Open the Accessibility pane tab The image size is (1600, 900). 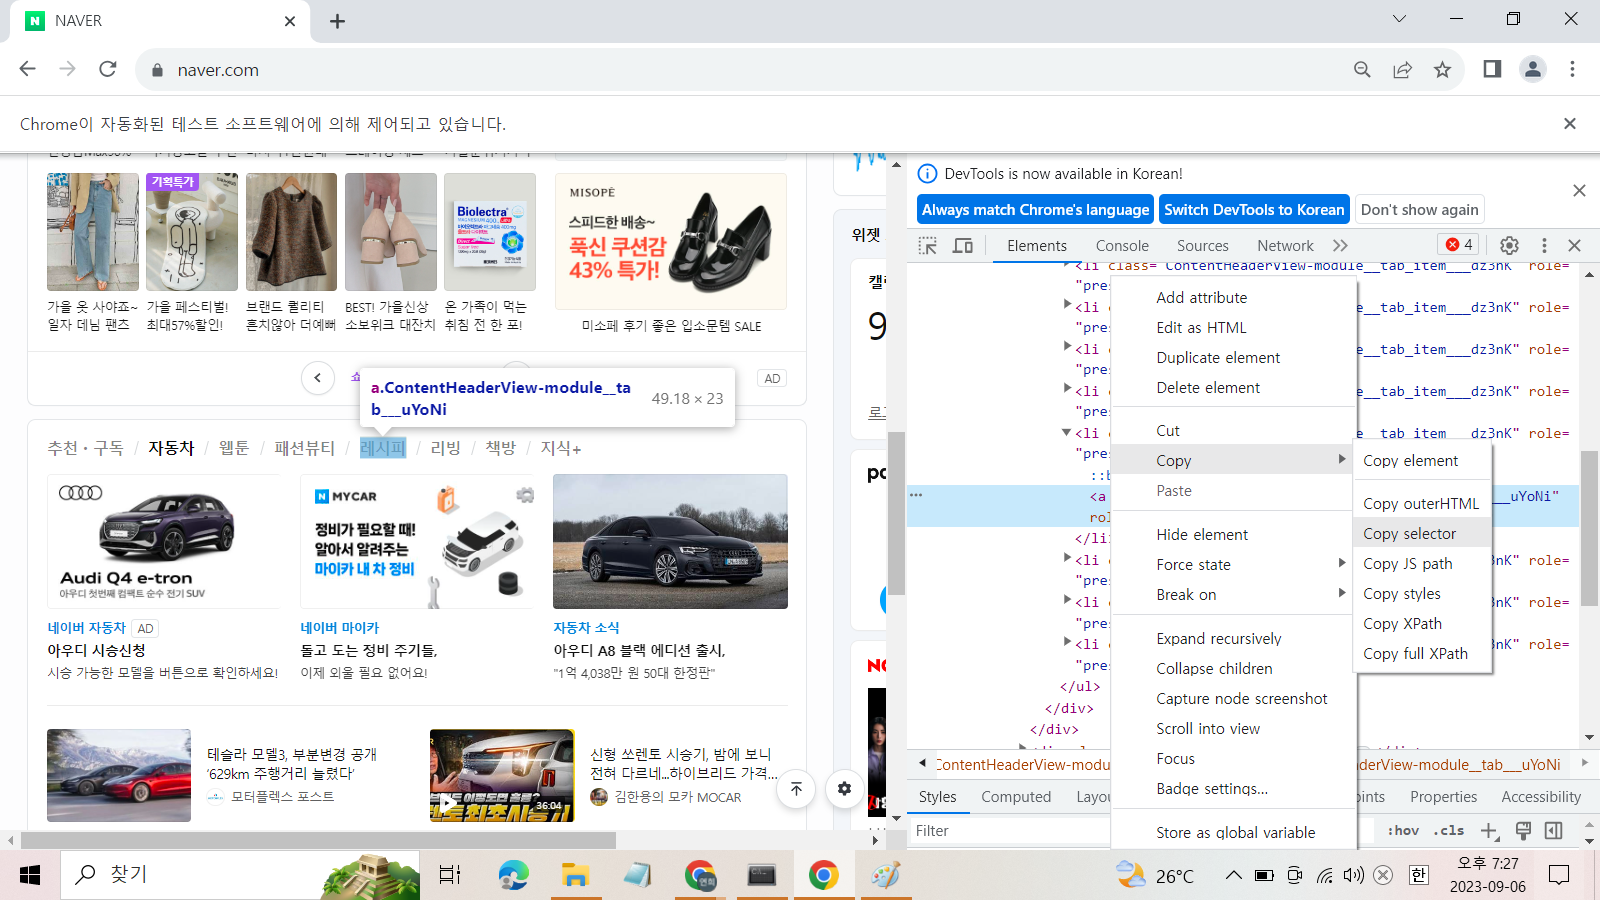point(1541,797)
